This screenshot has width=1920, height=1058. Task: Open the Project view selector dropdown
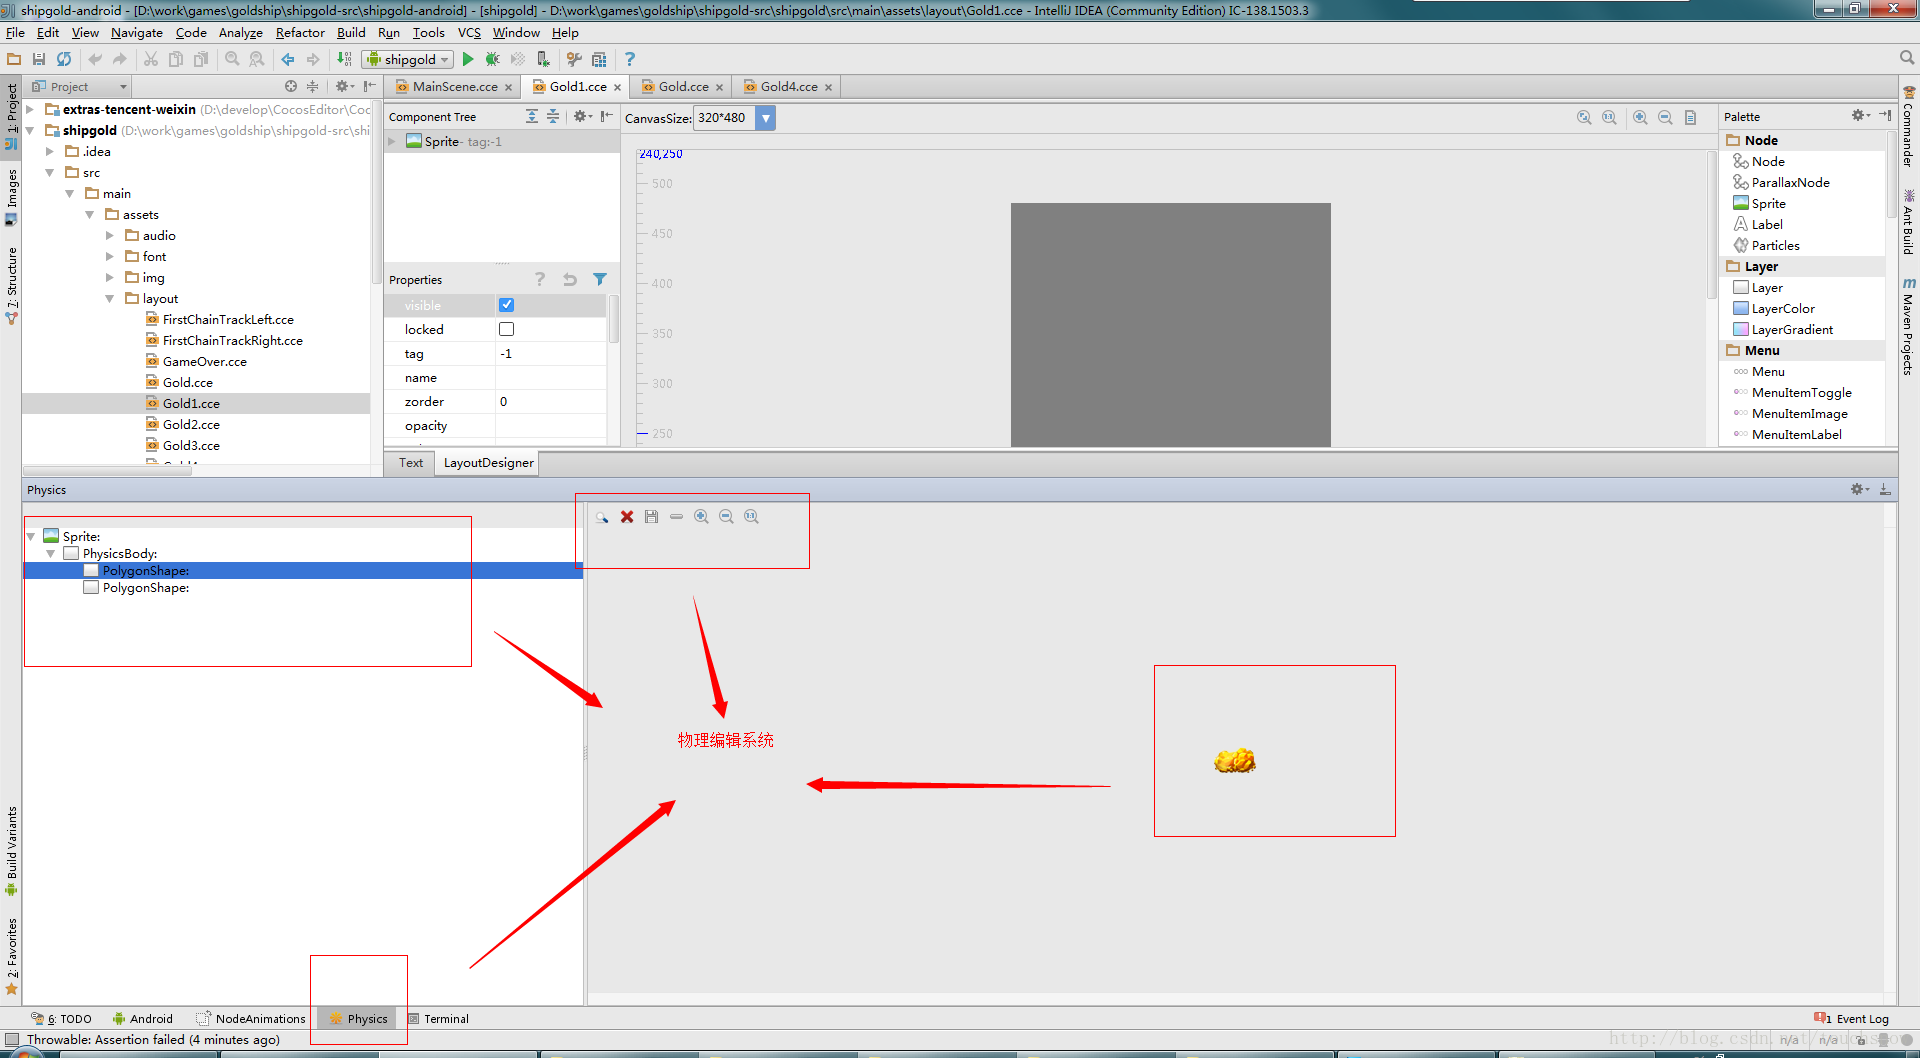coord(80,87)
